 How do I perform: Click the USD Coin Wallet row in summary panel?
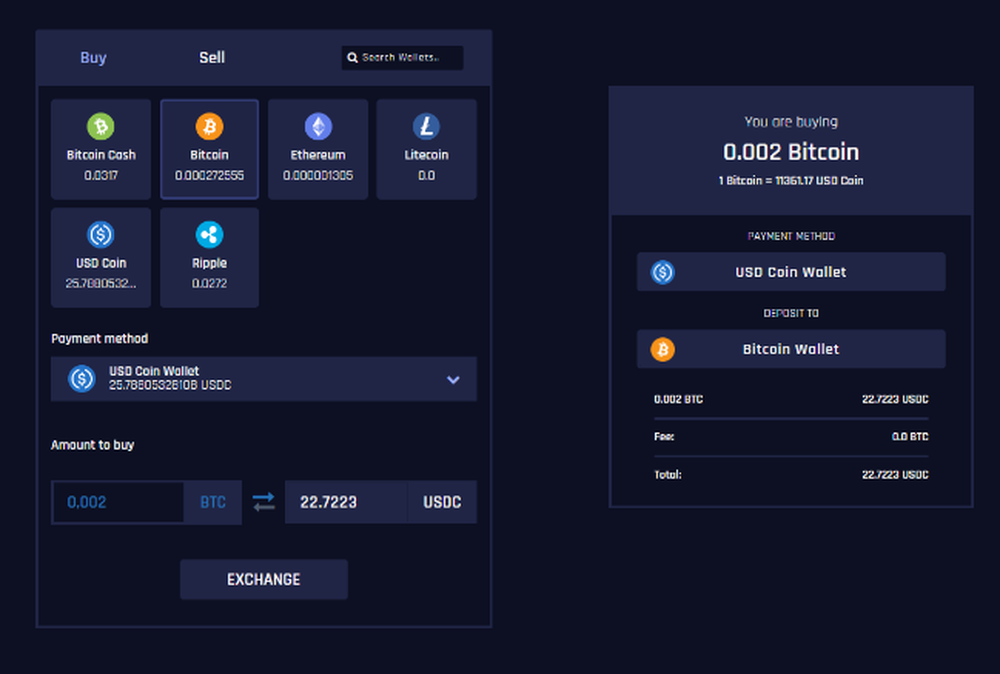click(x=791, y=272)
